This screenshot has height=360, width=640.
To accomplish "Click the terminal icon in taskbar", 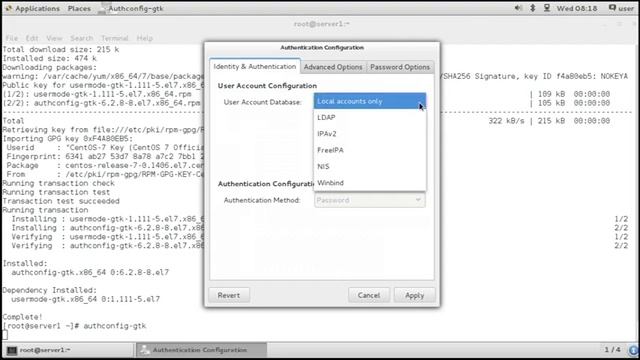I will point(12,350).
